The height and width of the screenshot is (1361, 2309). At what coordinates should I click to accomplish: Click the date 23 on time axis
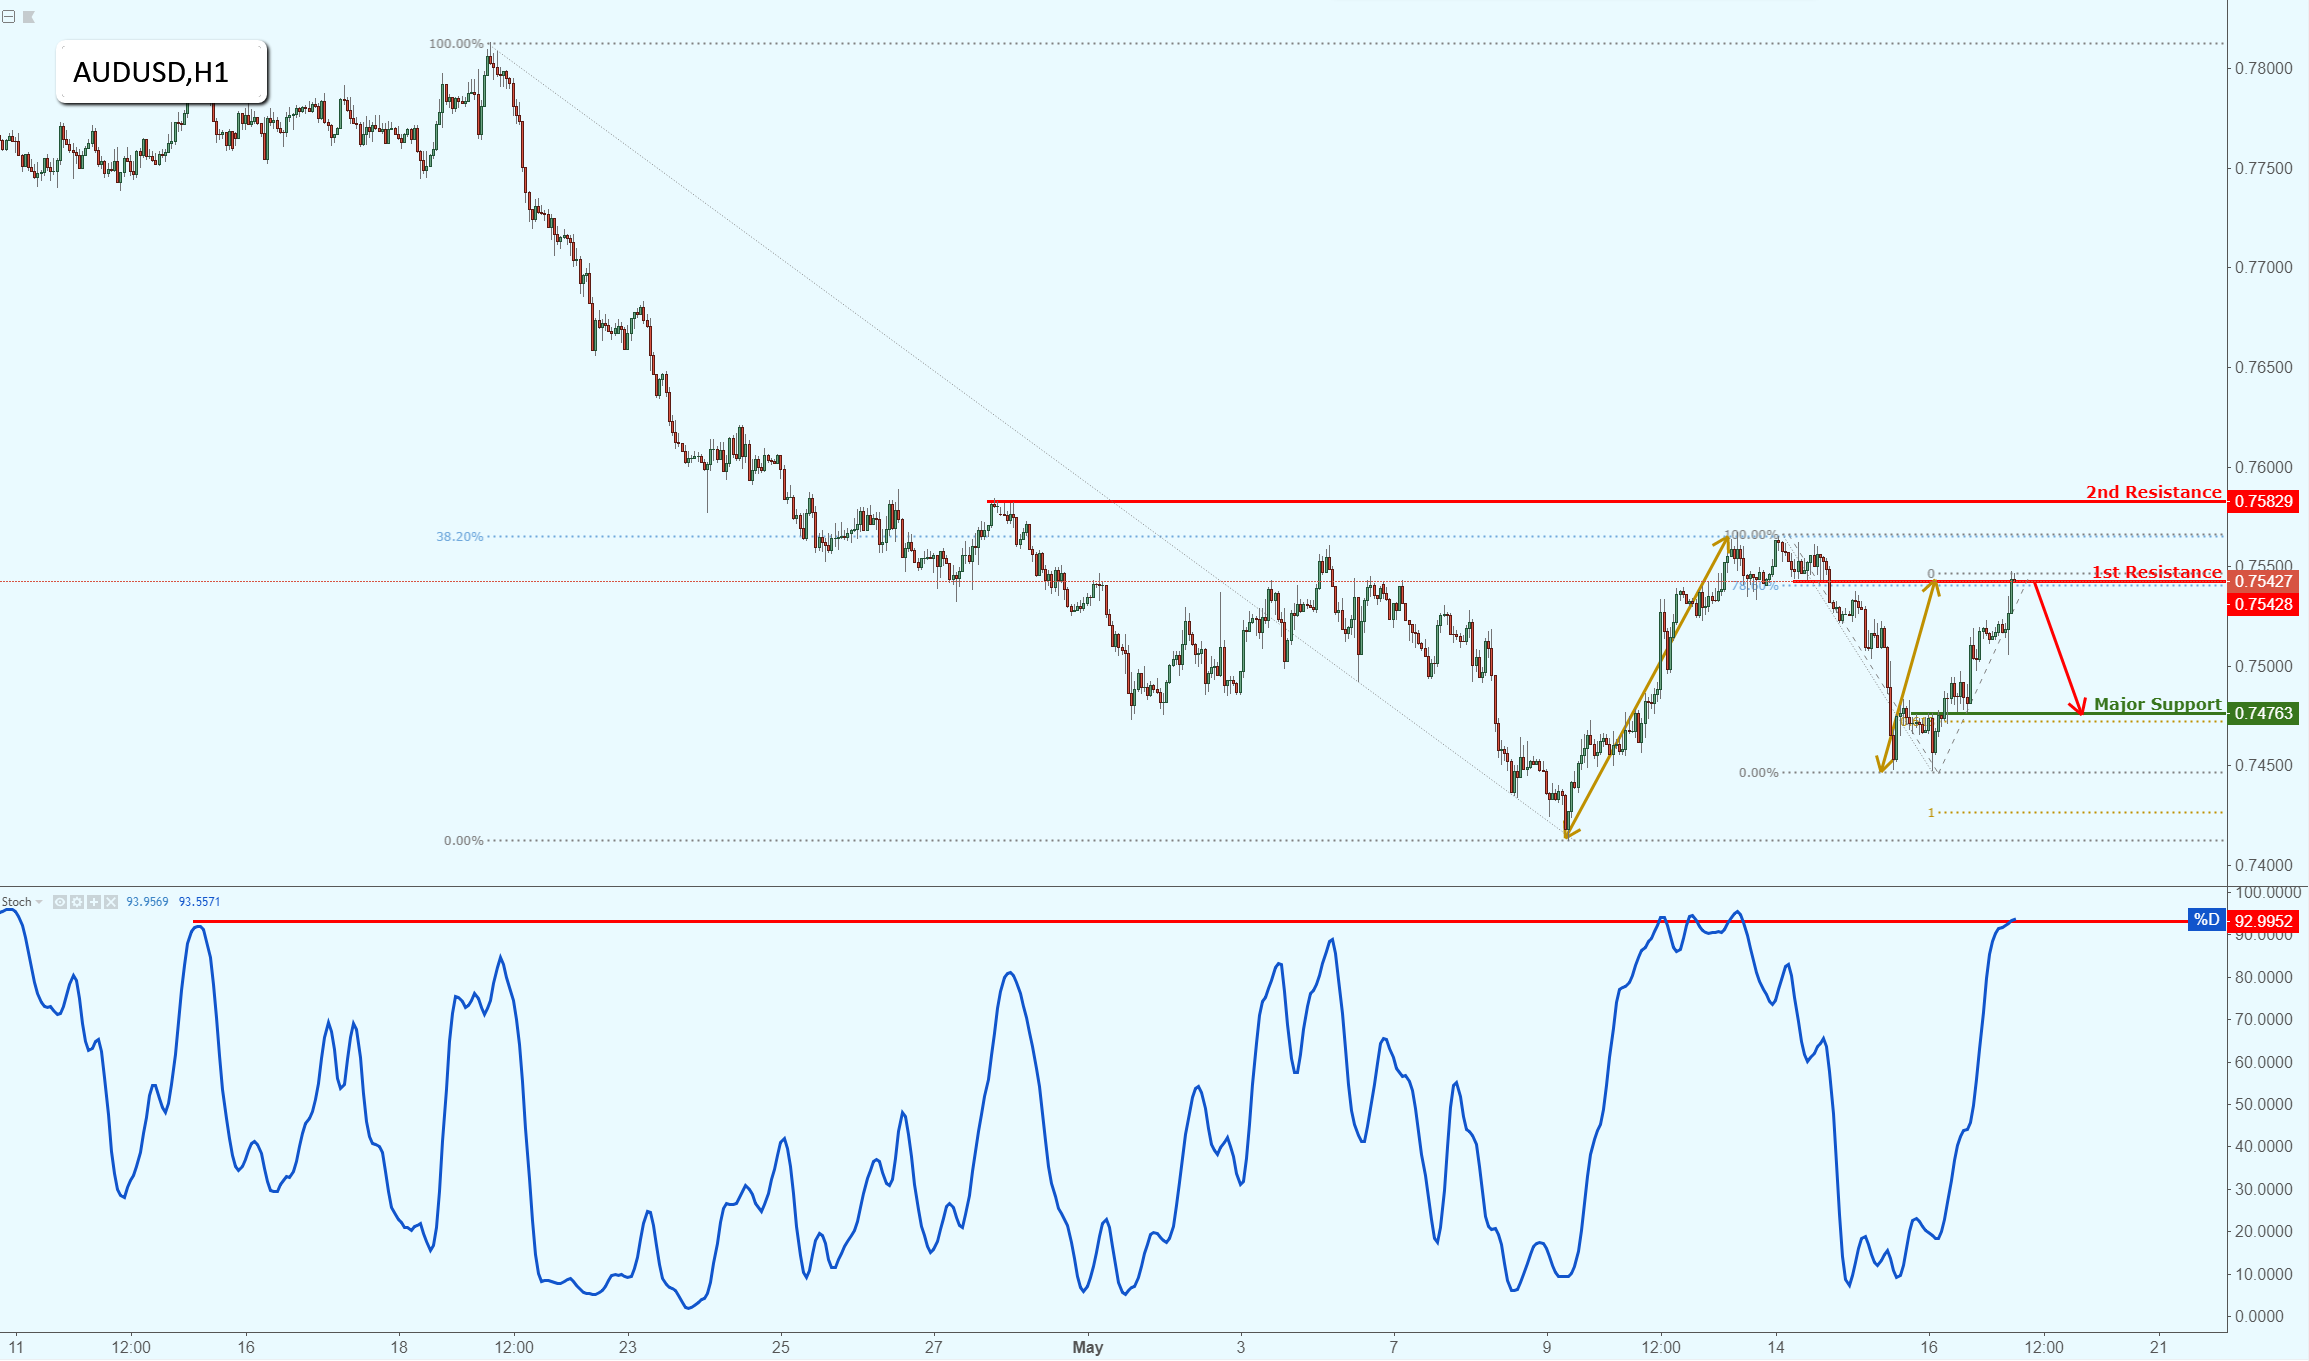(628, 1347)
